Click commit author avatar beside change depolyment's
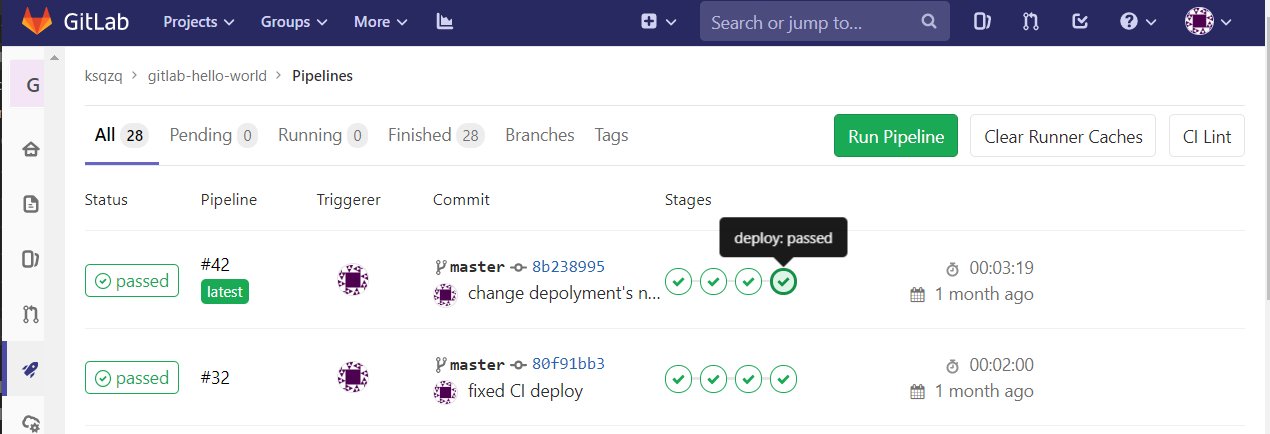Screen dimensions: 1270x434 point(445,295)
